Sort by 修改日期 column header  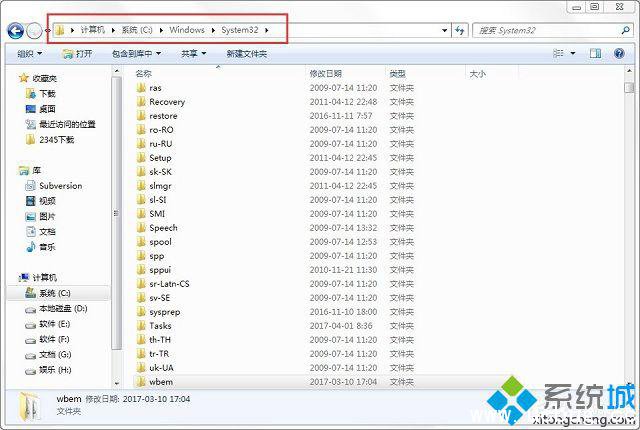pyautogui.click(x=325, y=73)
